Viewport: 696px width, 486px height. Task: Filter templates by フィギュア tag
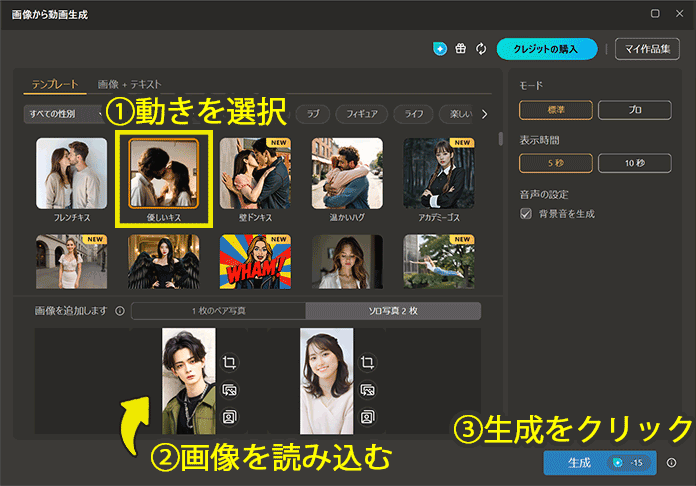(362, 114)
